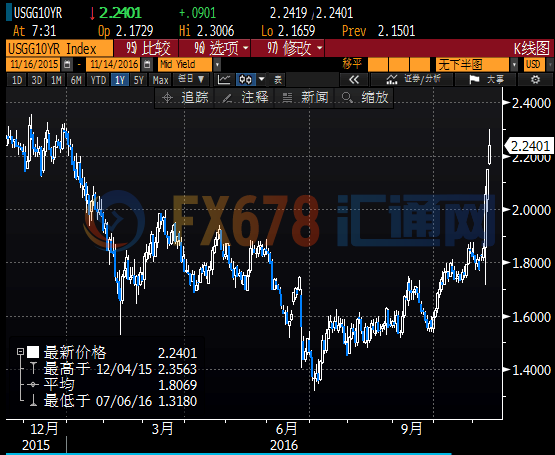Click second 移平 moving average box

399,64
